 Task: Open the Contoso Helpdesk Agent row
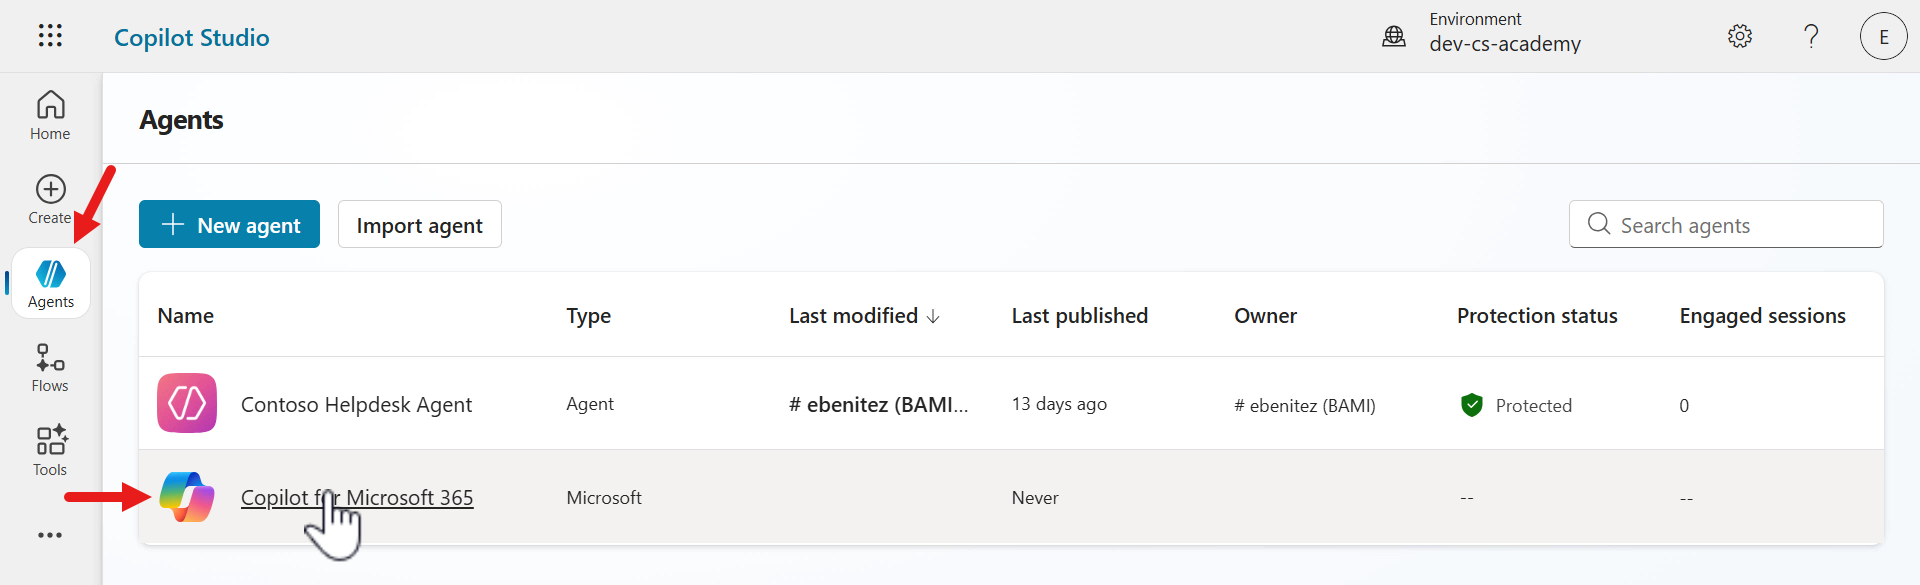click(356, 404)
